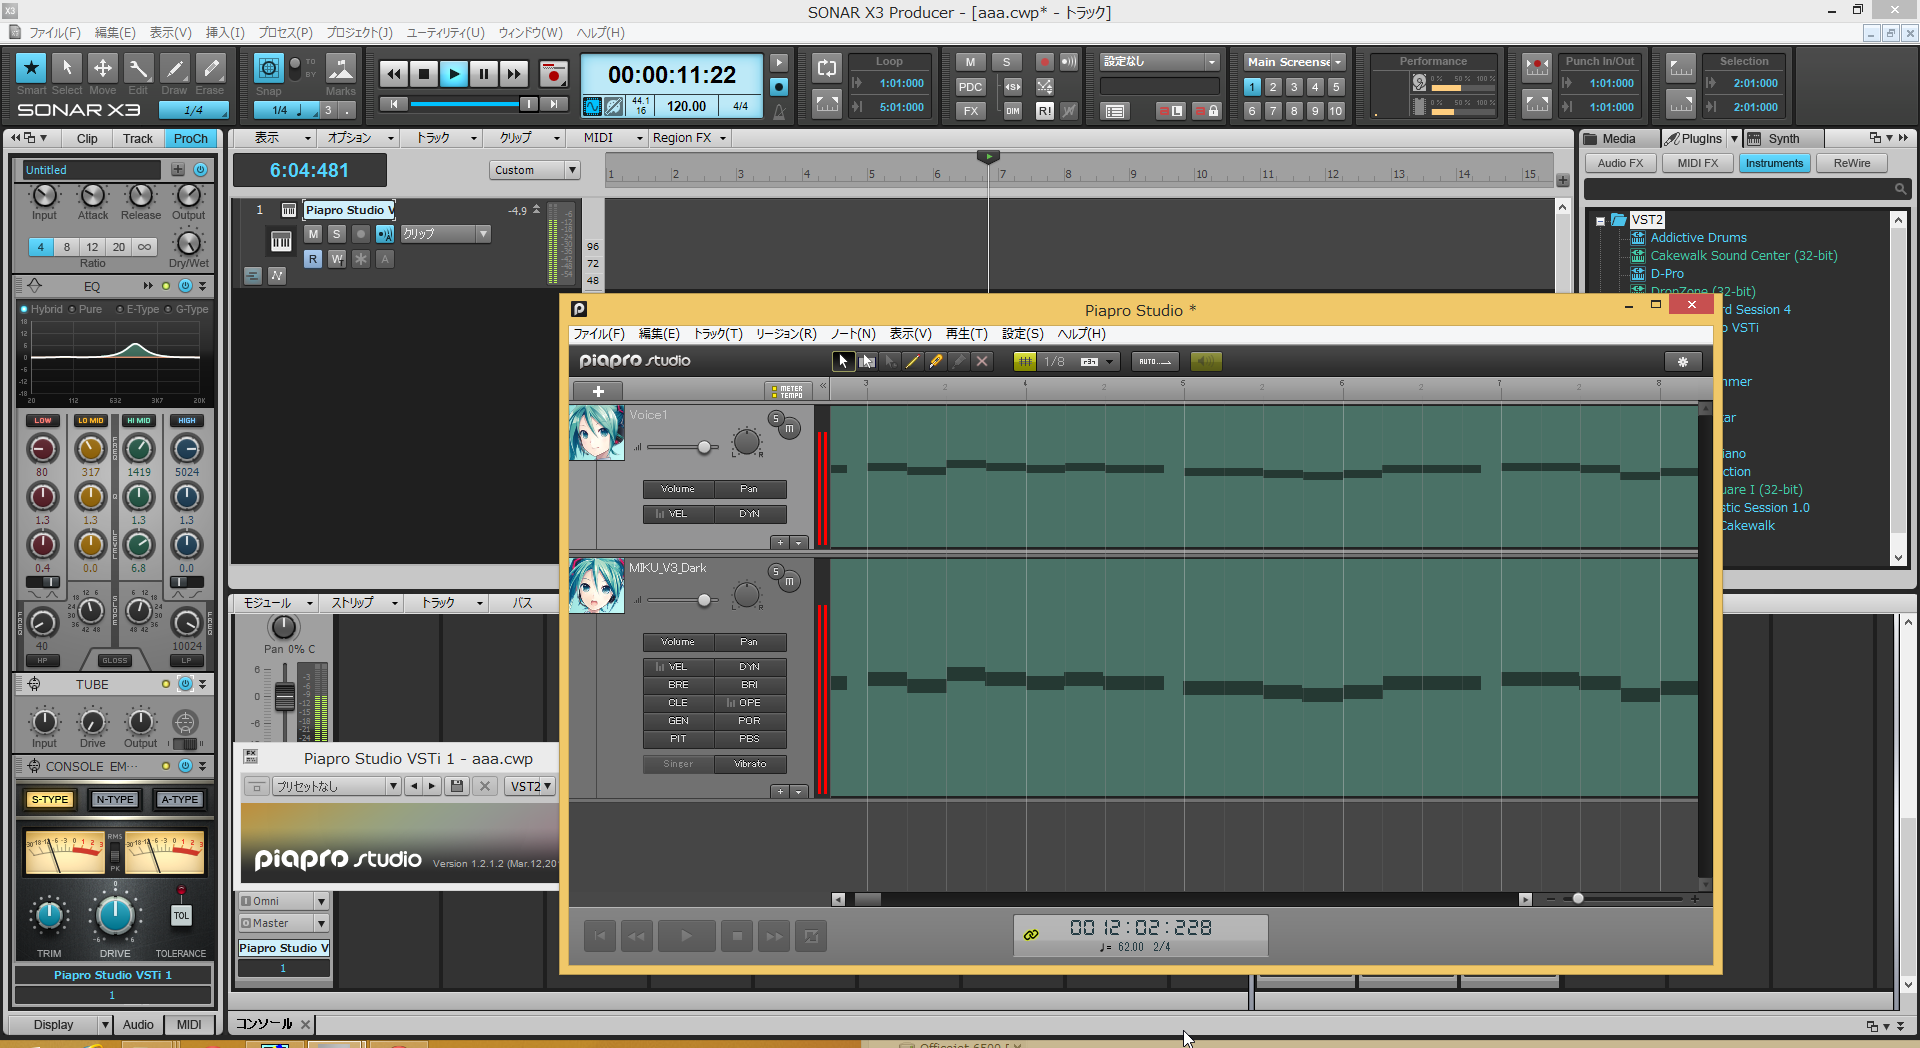Toggle the EQ module power button
This screenshot has height=1048, width=1920.
tap(185, 286)
